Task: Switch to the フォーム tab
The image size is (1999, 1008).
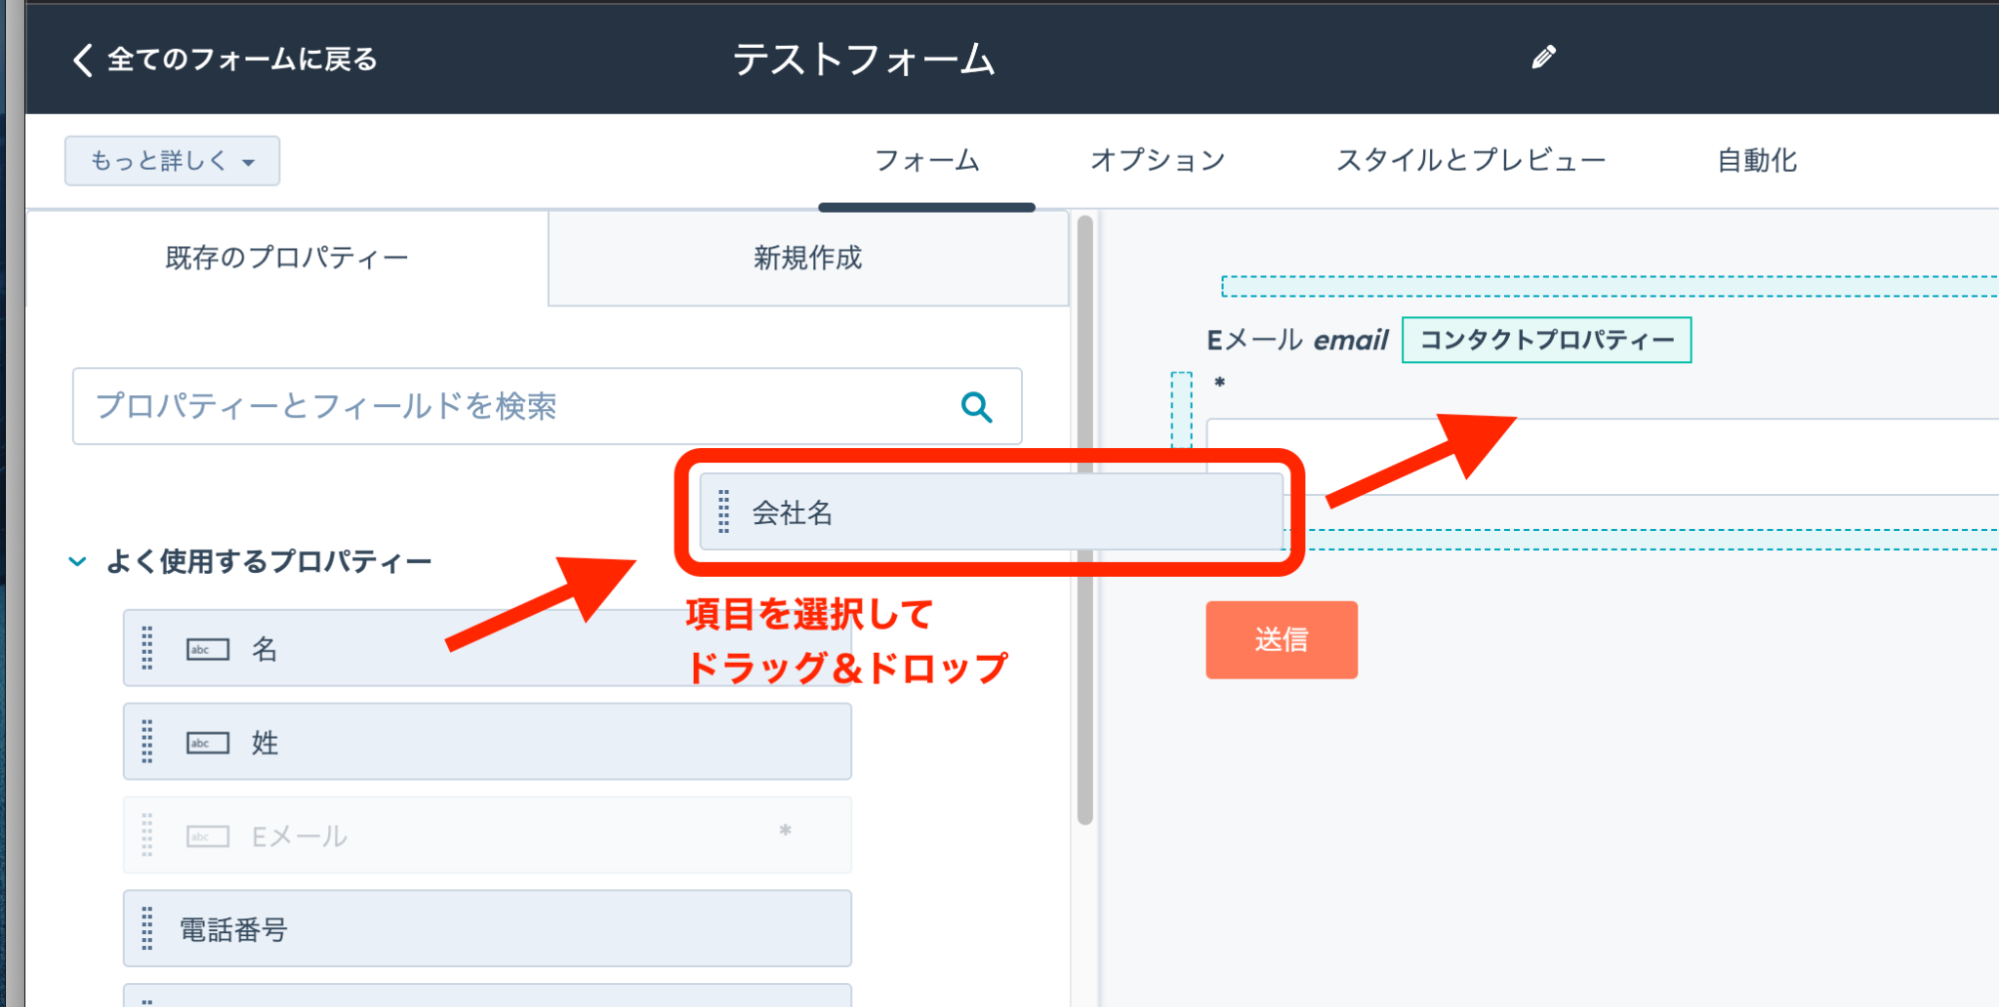Action: click(927, 161)
